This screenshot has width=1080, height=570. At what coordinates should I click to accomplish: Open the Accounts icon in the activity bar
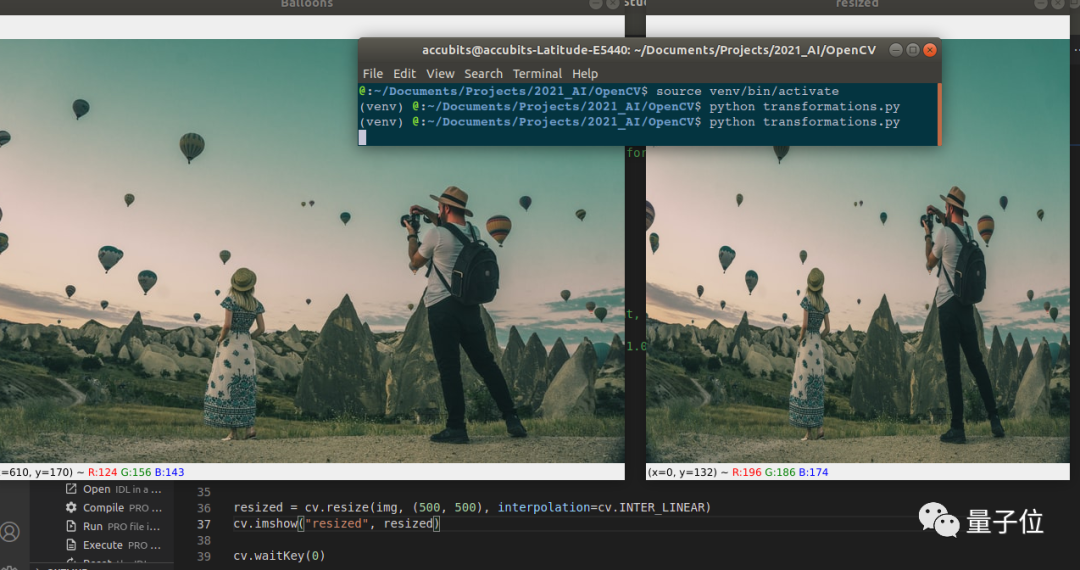pos(10,532)
